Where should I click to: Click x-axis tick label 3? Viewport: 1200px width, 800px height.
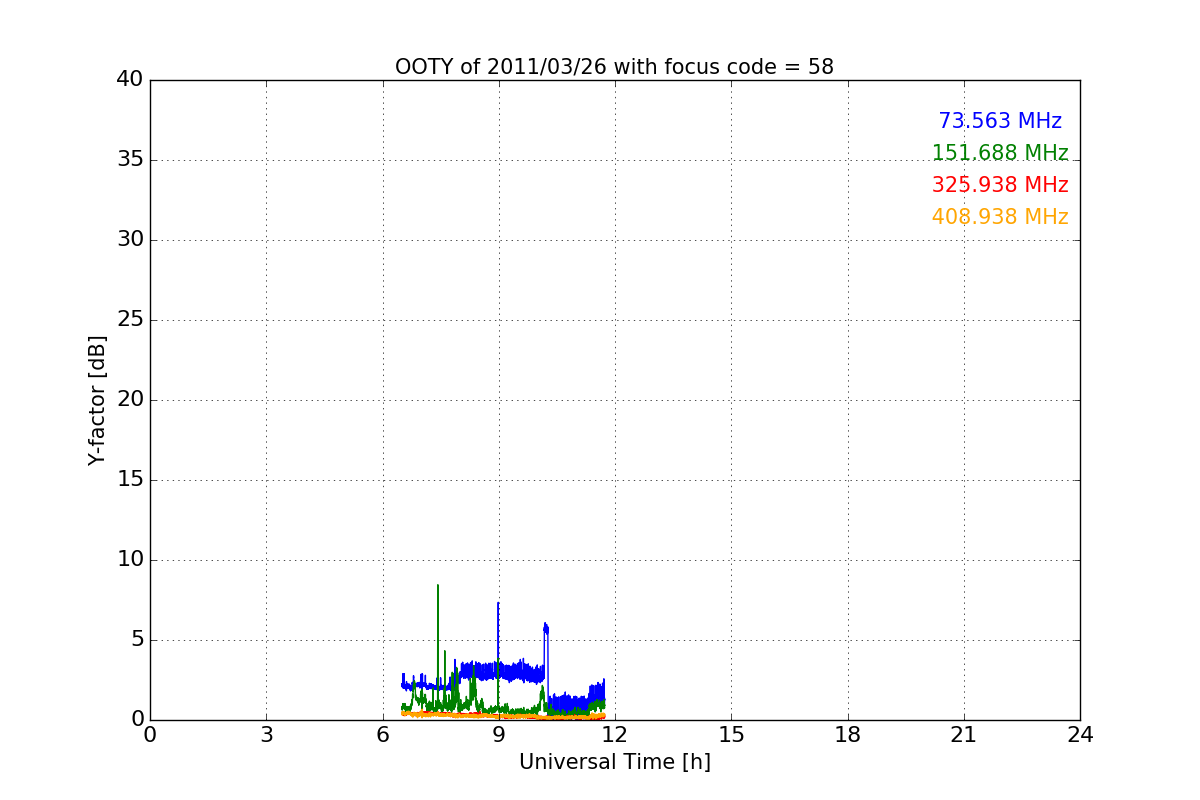[266, 735]
